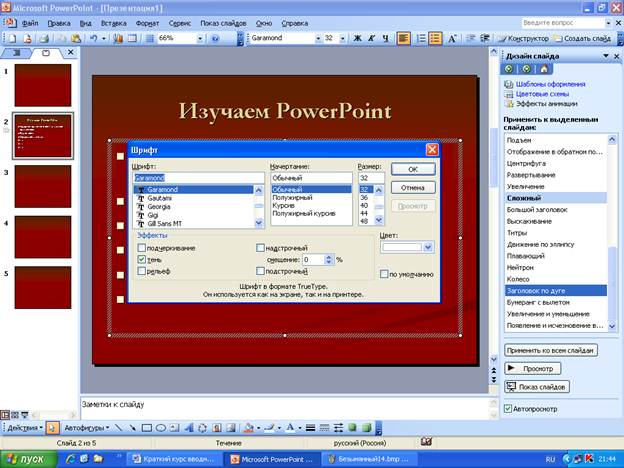This screenshot has width=624, height=468.
Task: Click the New presentation icon in the toolbar
Action: [12, 38]
